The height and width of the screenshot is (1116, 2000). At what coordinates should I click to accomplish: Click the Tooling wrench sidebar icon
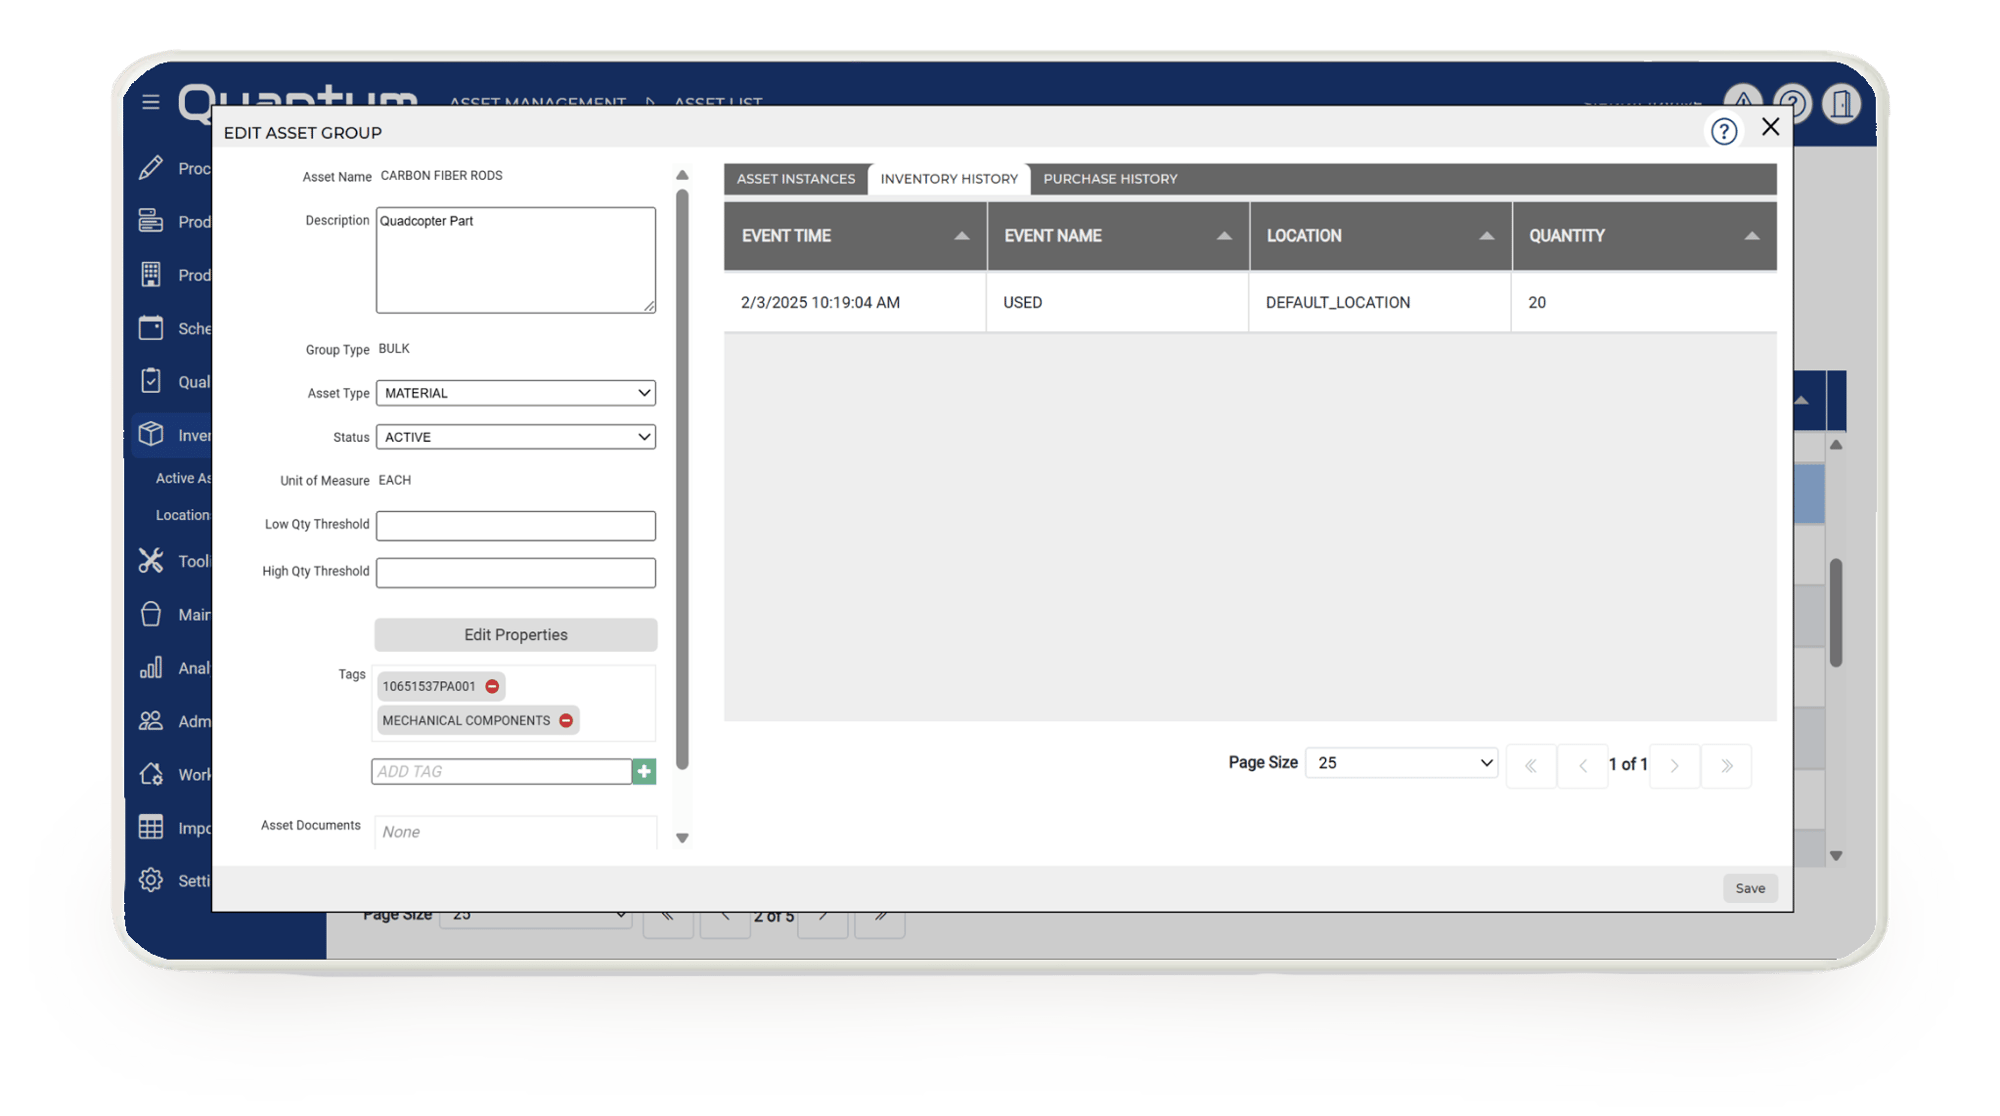point(151,561)
